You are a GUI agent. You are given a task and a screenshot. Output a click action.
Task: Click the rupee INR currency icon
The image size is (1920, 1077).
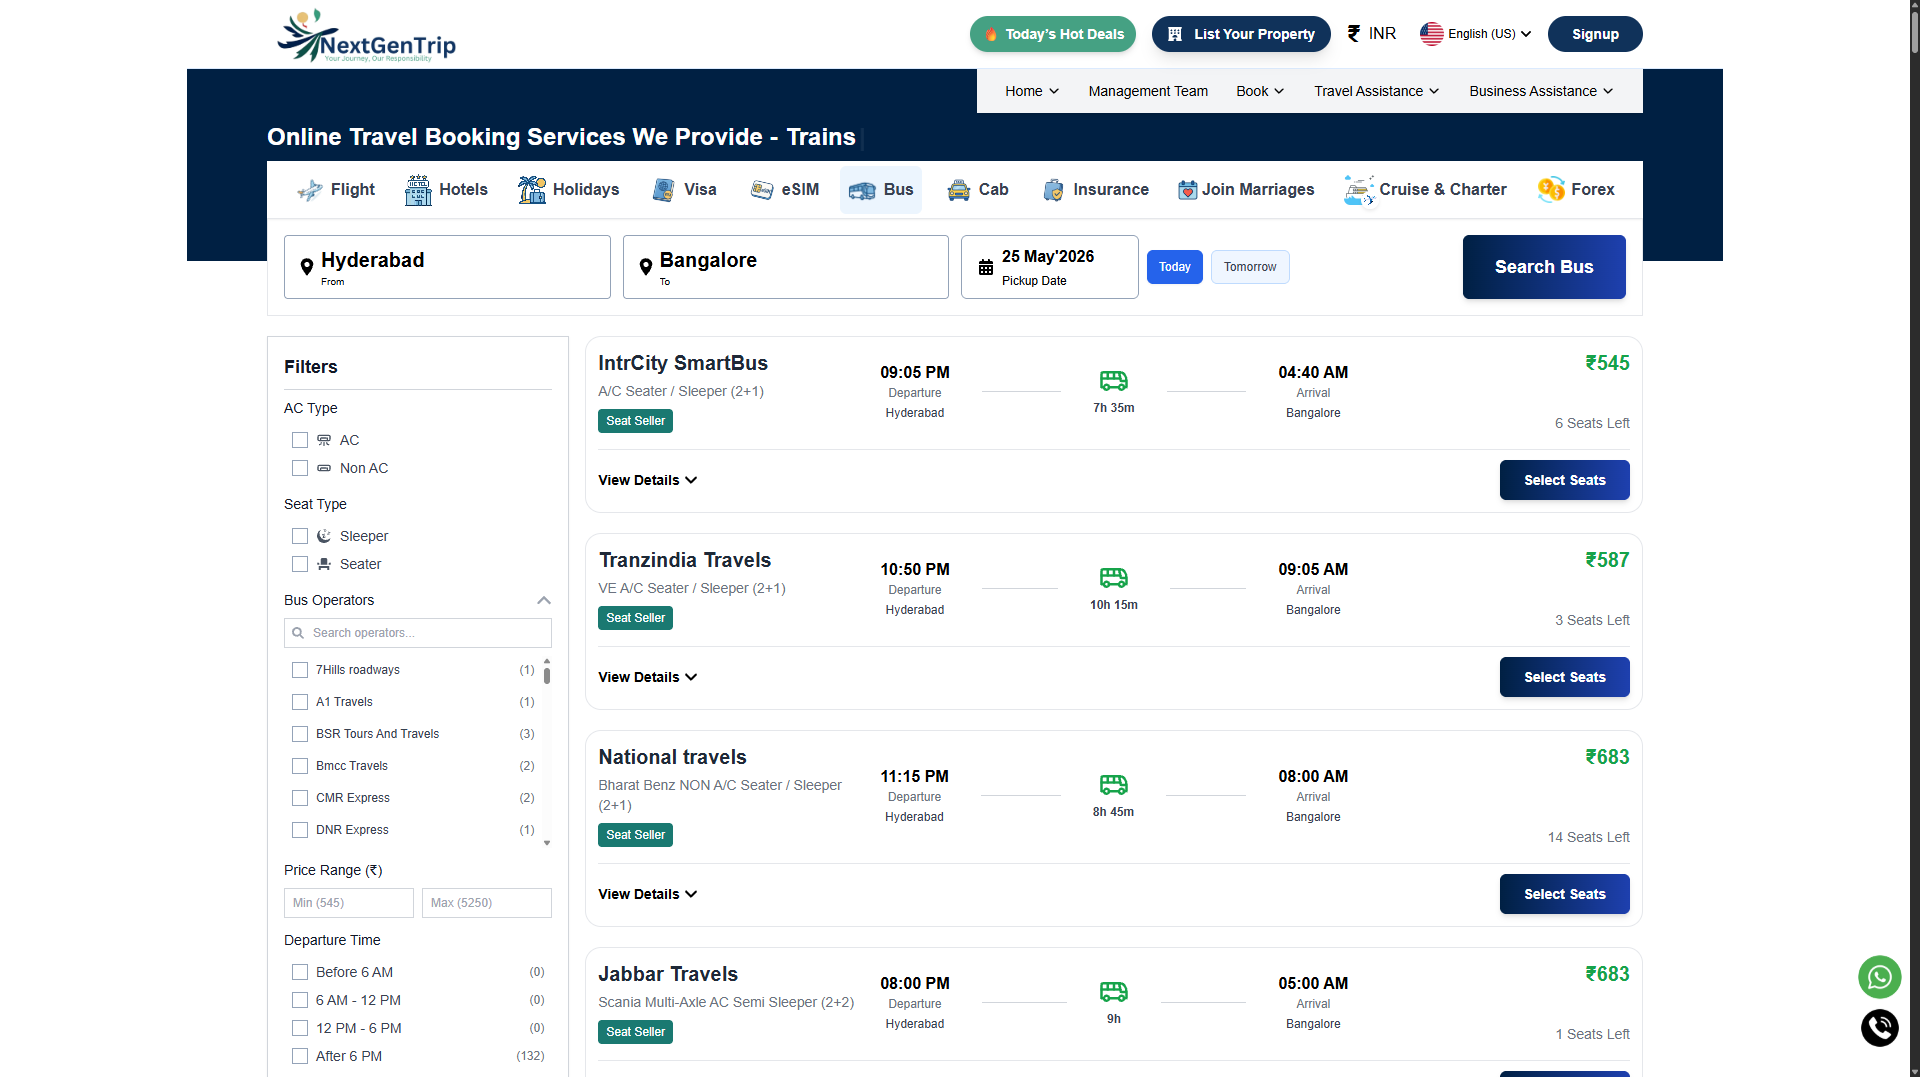[x=1353, y=34]
